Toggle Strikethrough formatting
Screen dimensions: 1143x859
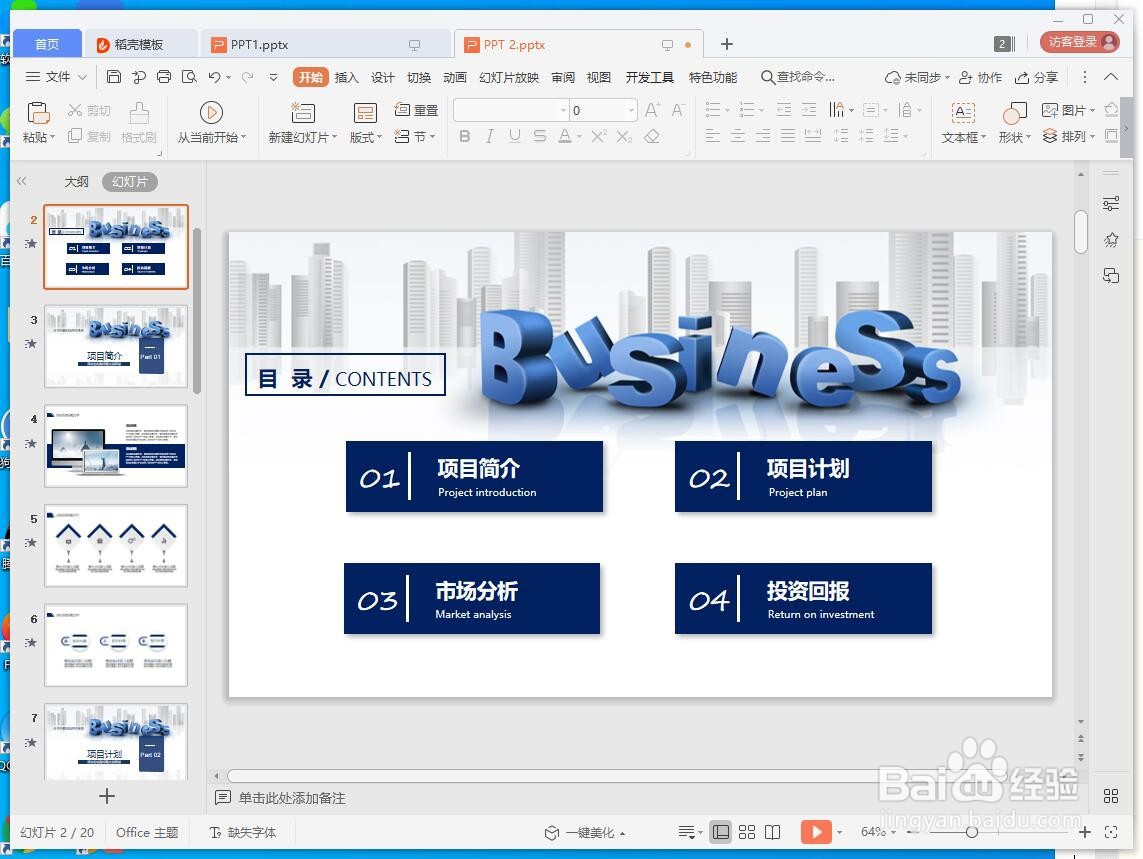[x=539, y=136]
